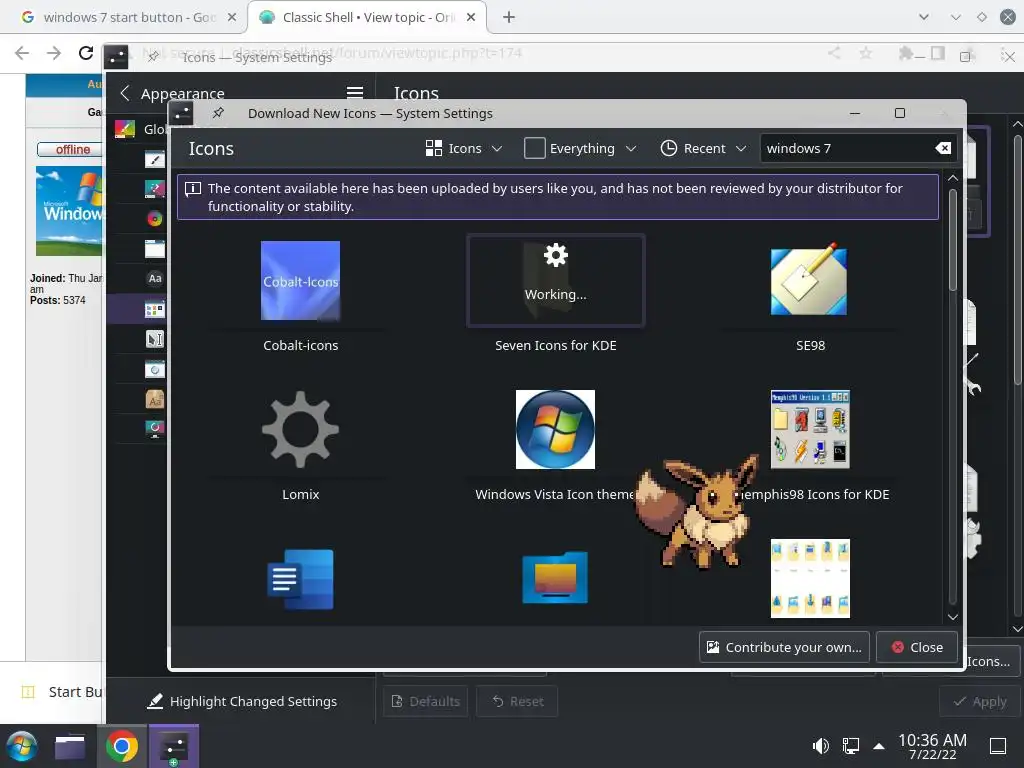The image size is (1024, 768).
Task: Click the System Settings icon in the dialog title bar
Action: (182, 114)
